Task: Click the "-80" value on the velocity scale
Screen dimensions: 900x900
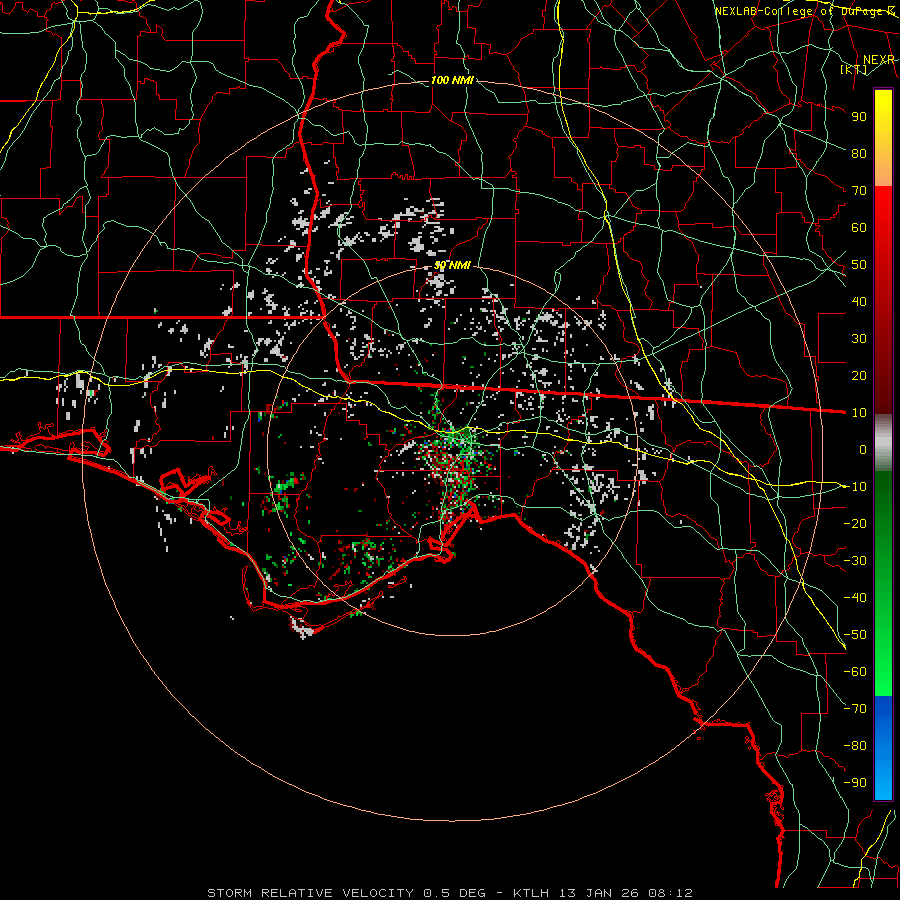Action: (x=855, y=746)
